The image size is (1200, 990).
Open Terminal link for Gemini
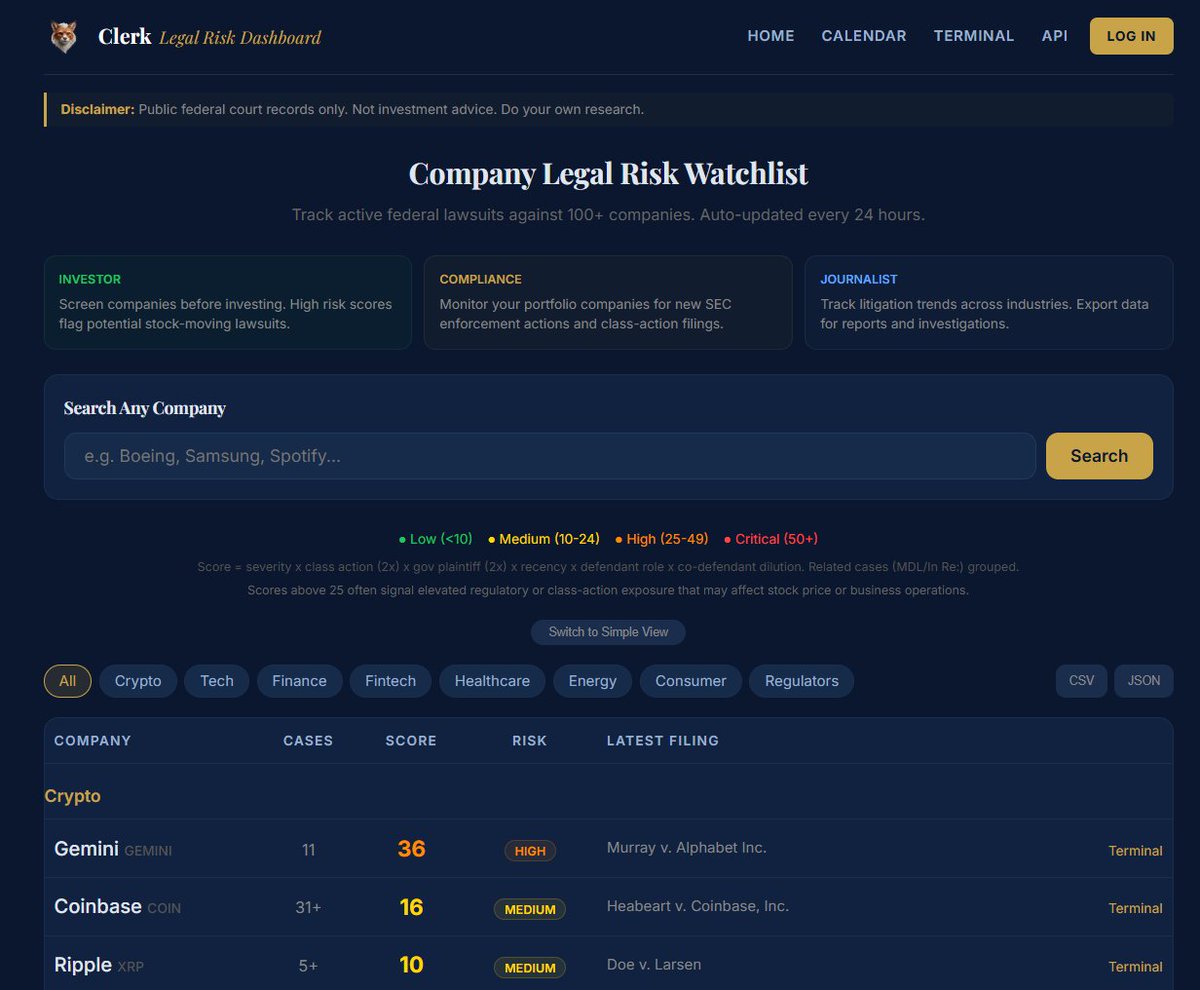click(x=1135, y=851)
